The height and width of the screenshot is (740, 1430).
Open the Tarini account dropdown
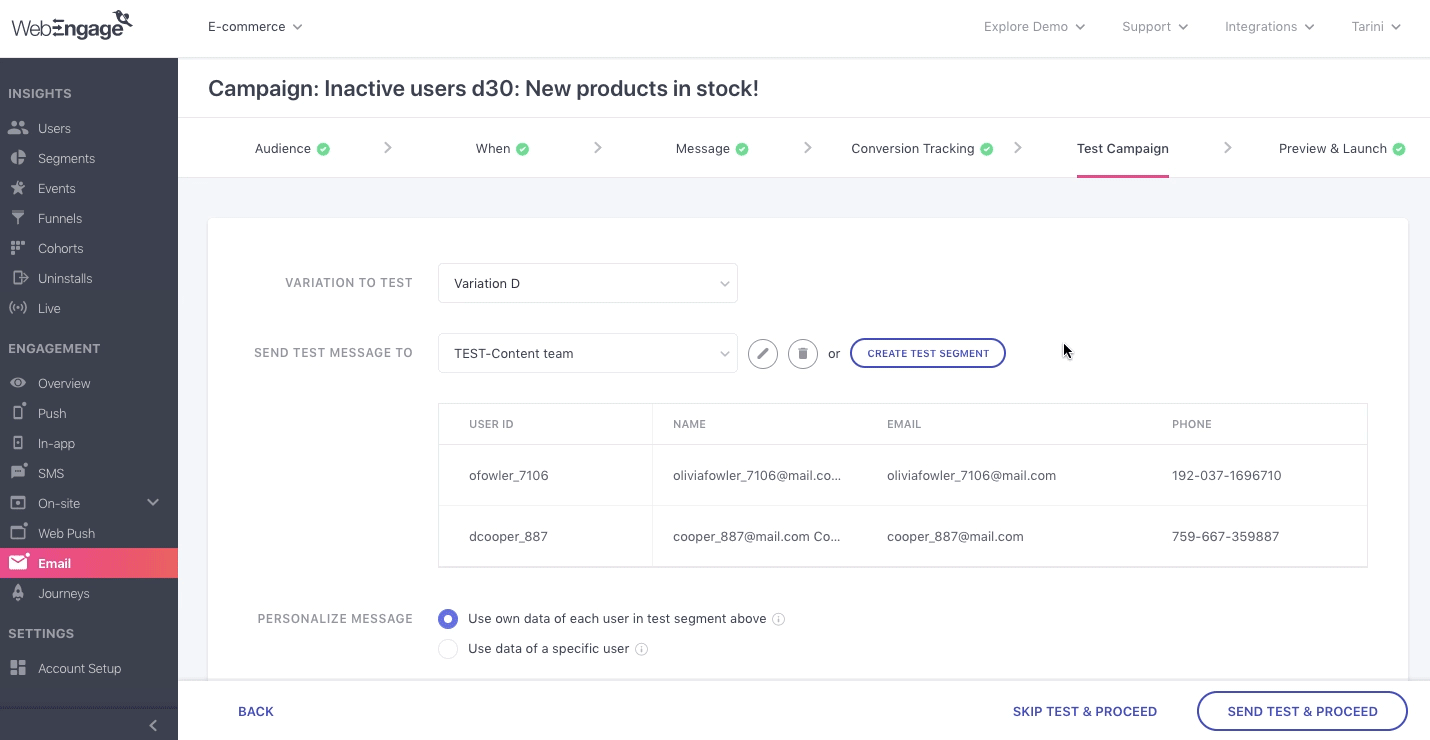pyautogui.click(x=1376, y=27)
